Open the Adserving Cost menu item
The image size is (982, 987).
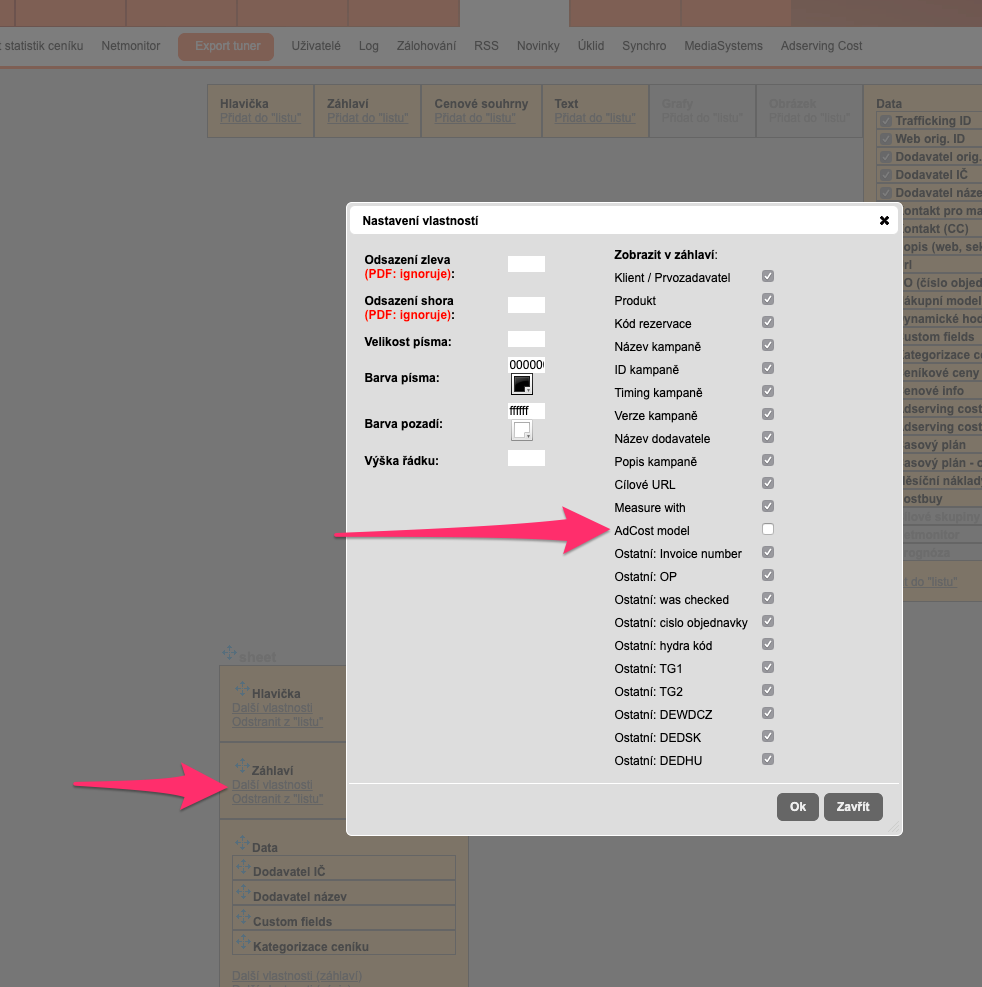pyautogui.click(x=821, y=46)
